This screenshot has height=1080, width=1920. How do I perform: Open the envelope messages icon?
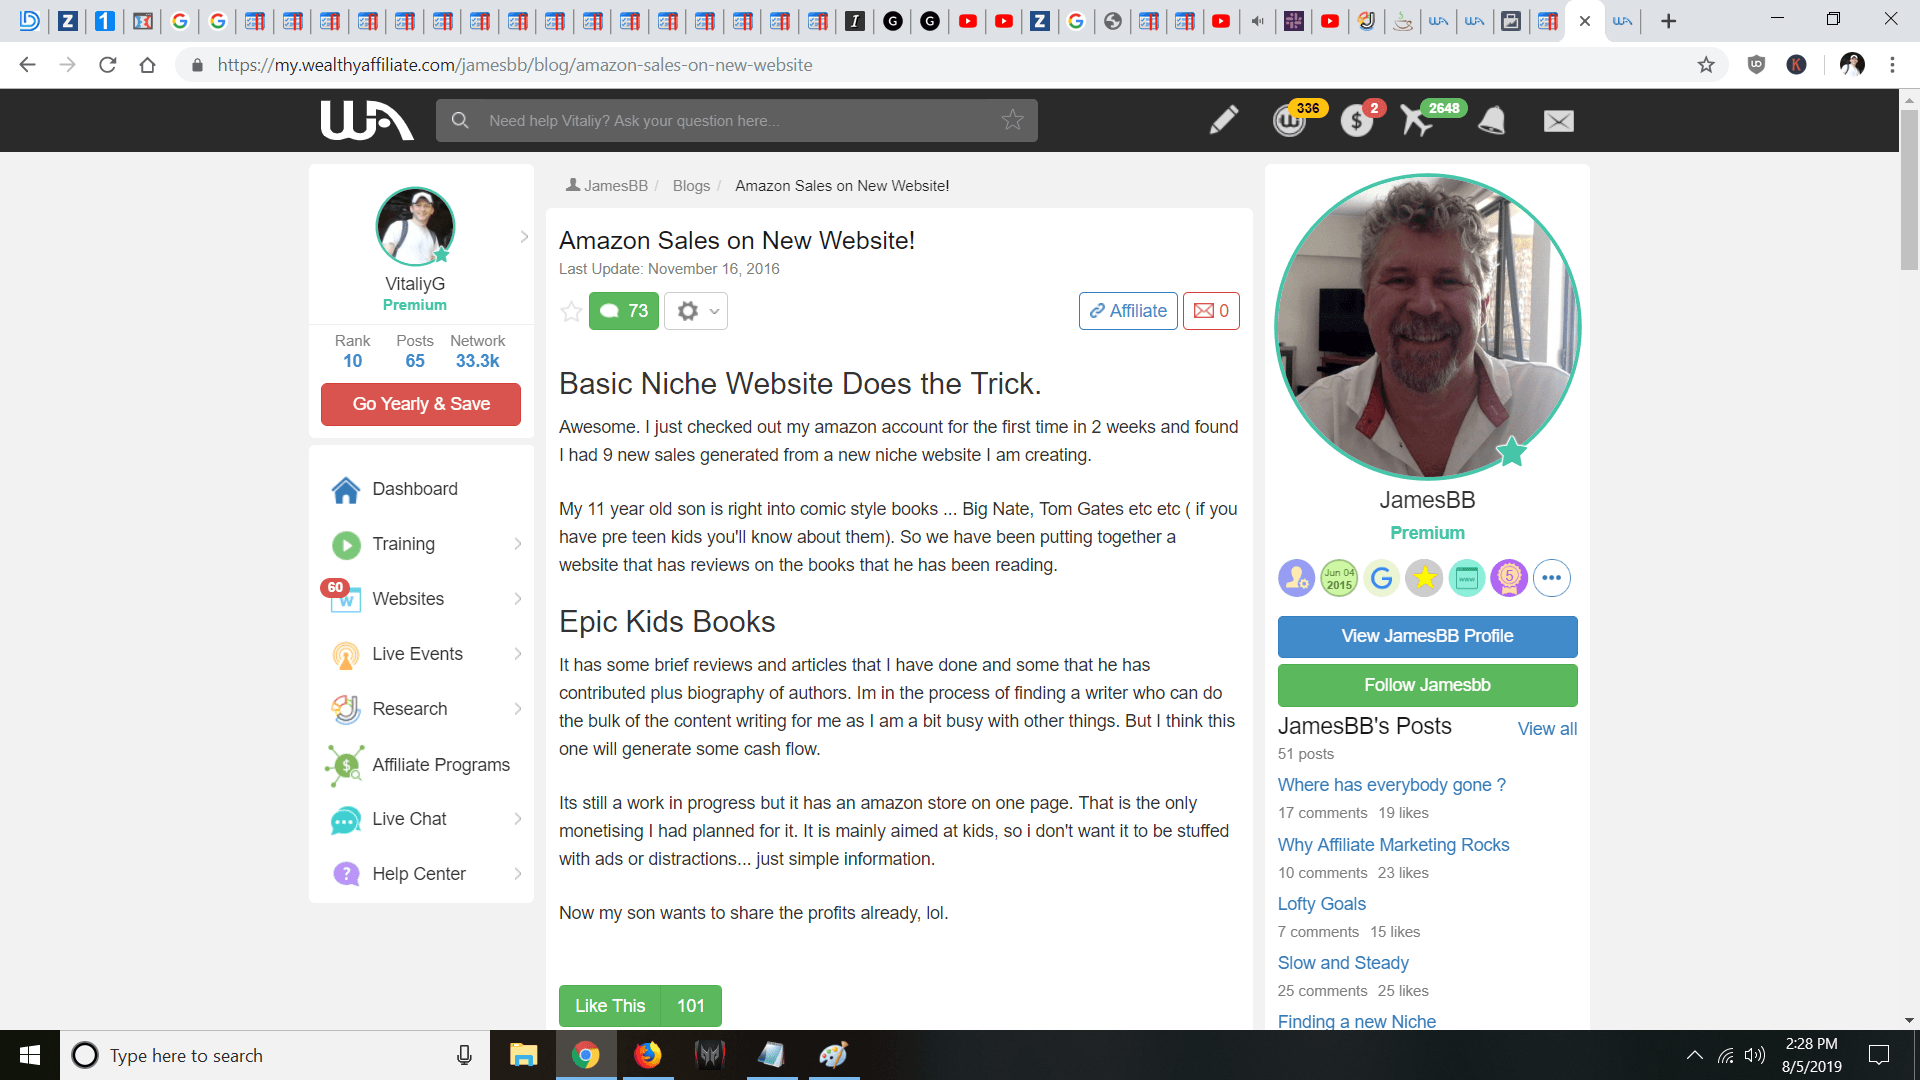tap(1558, 121)
